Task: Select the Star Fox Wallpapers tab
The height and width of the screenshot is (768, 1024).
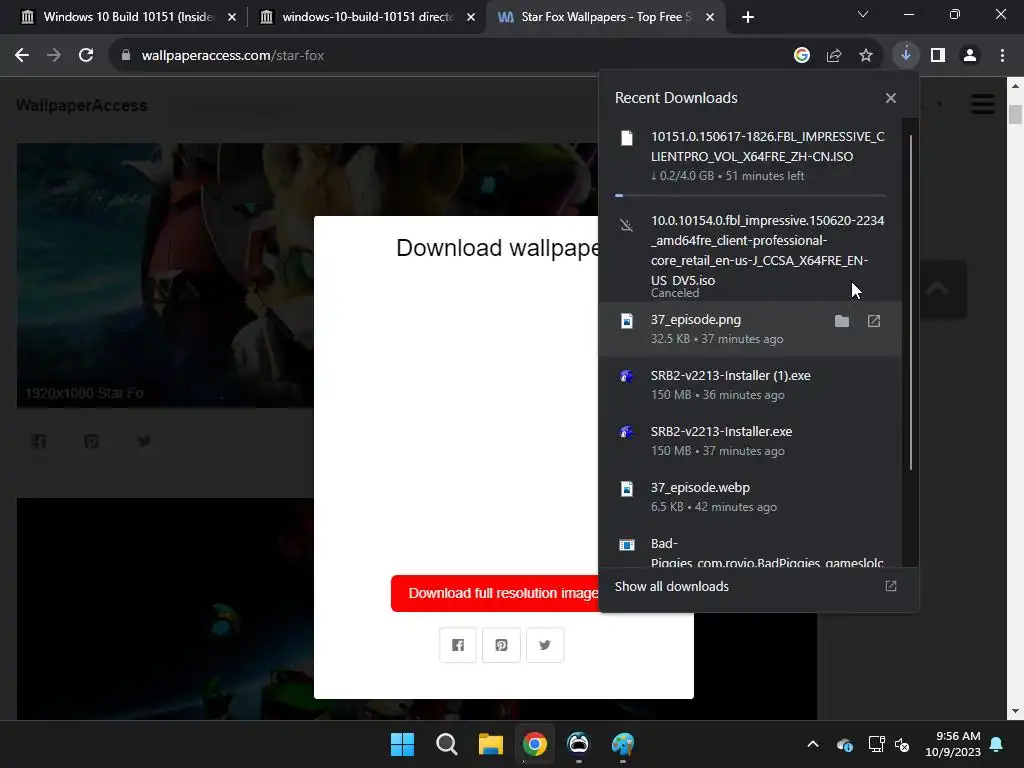Action: pos(605,17)
